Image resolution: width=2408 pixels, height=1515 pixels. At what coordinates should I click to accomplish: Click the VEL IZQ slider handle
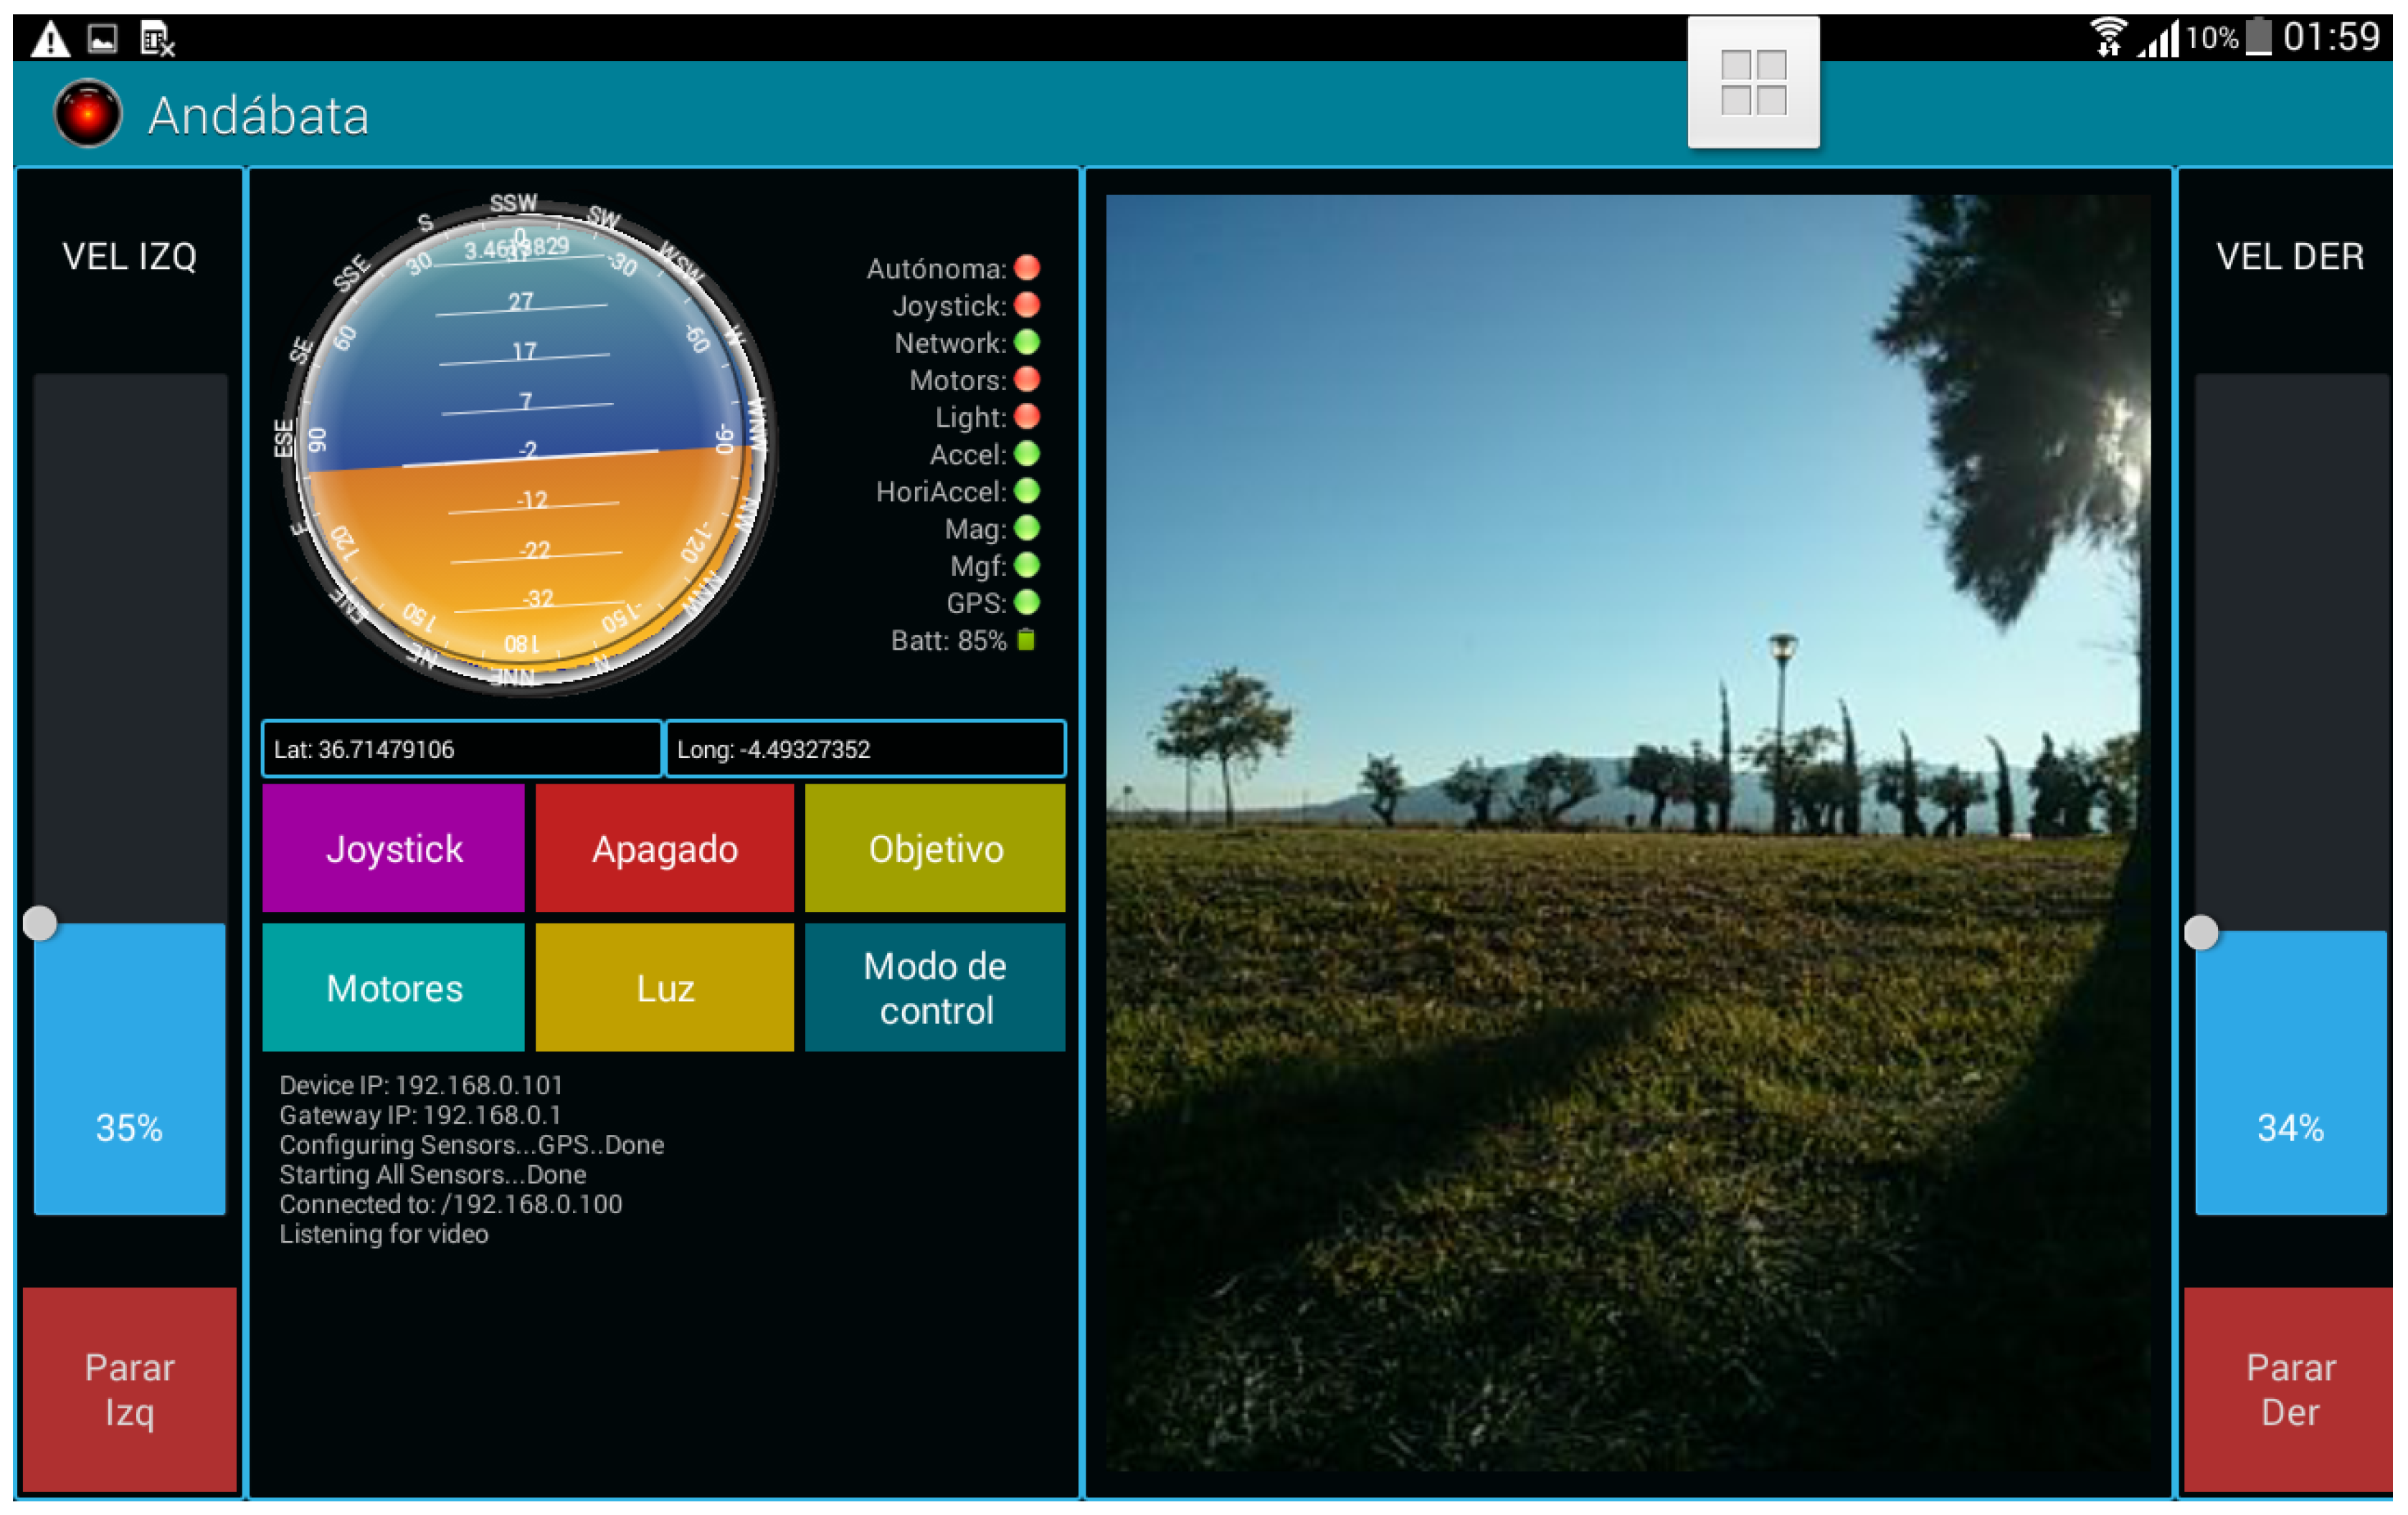click(40, 922)
